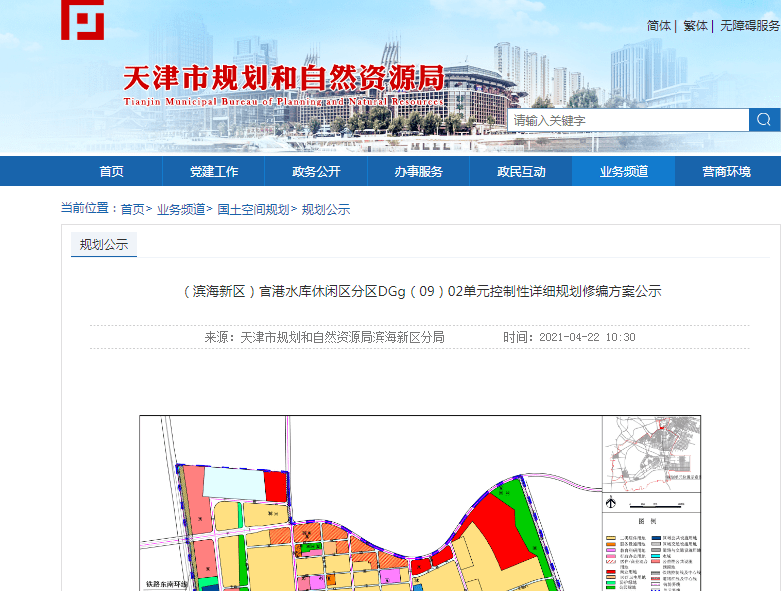Click breadcrumb link 规划公示

[326, 209]
